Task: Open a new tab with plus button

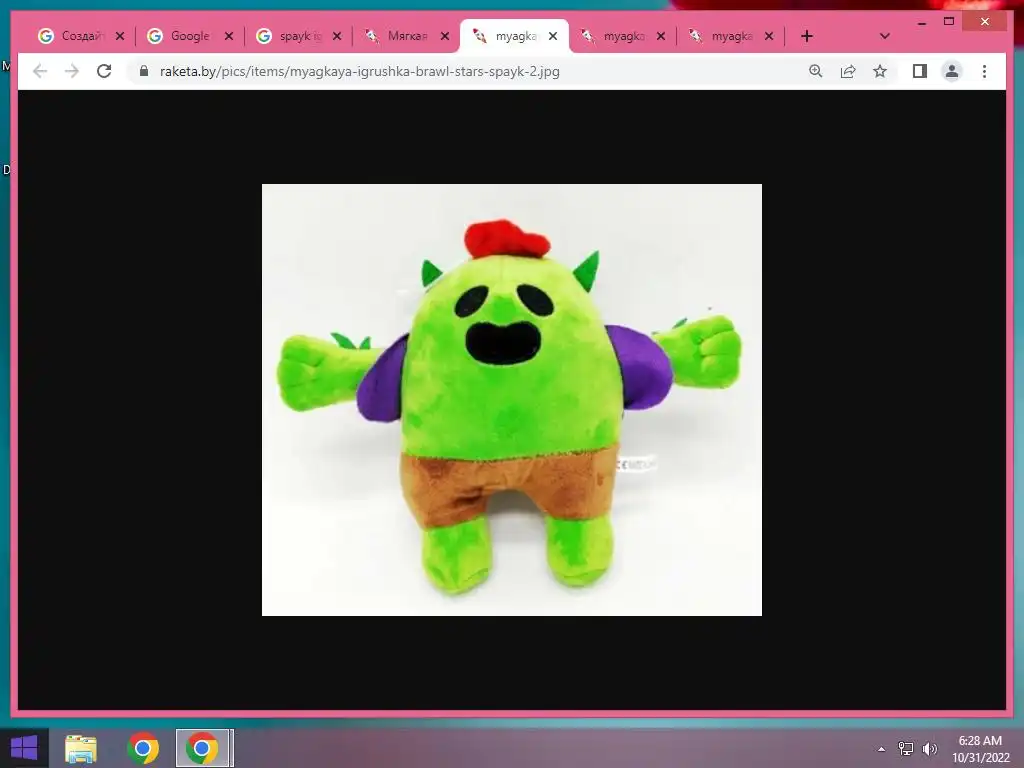Action: (x=807, y=36)
